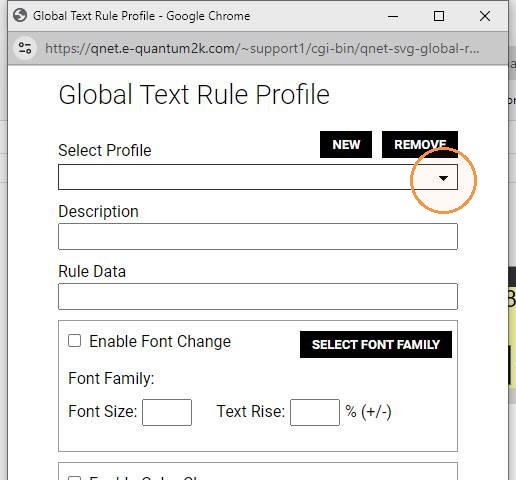The image size is (516, 480).
Task: Close the Global Text Rule Profile window
Action: (485, 16)
